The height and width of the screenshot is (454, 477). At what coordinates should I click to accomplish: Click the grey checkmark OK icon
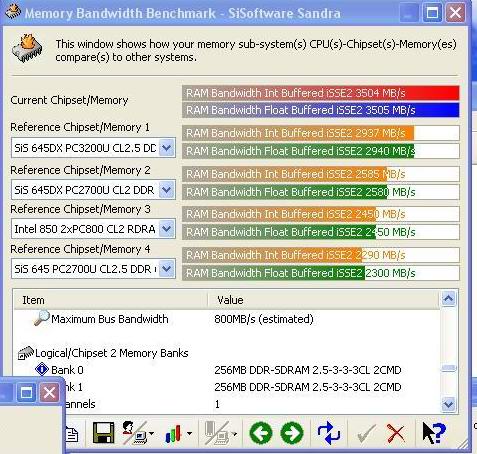coord(366,434)
